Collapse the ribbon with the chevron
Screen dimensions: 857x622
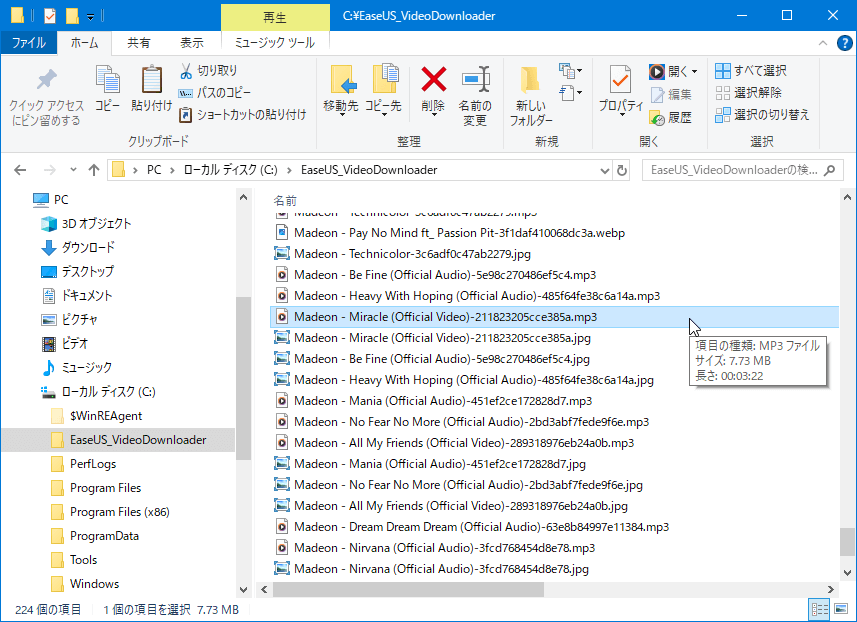tap(822, 43)
